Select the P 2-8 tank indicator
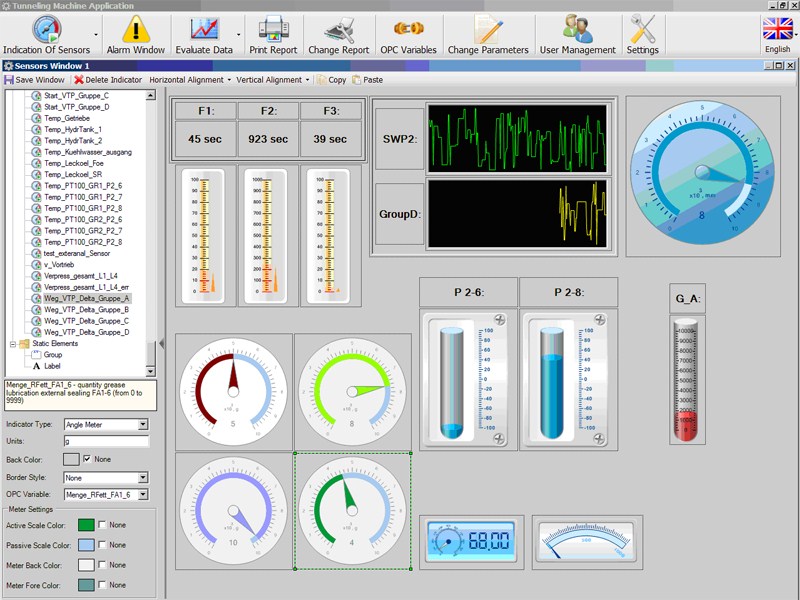Image resolution: width=800 pixels, height=600 pixels. [x=568, y=379]
